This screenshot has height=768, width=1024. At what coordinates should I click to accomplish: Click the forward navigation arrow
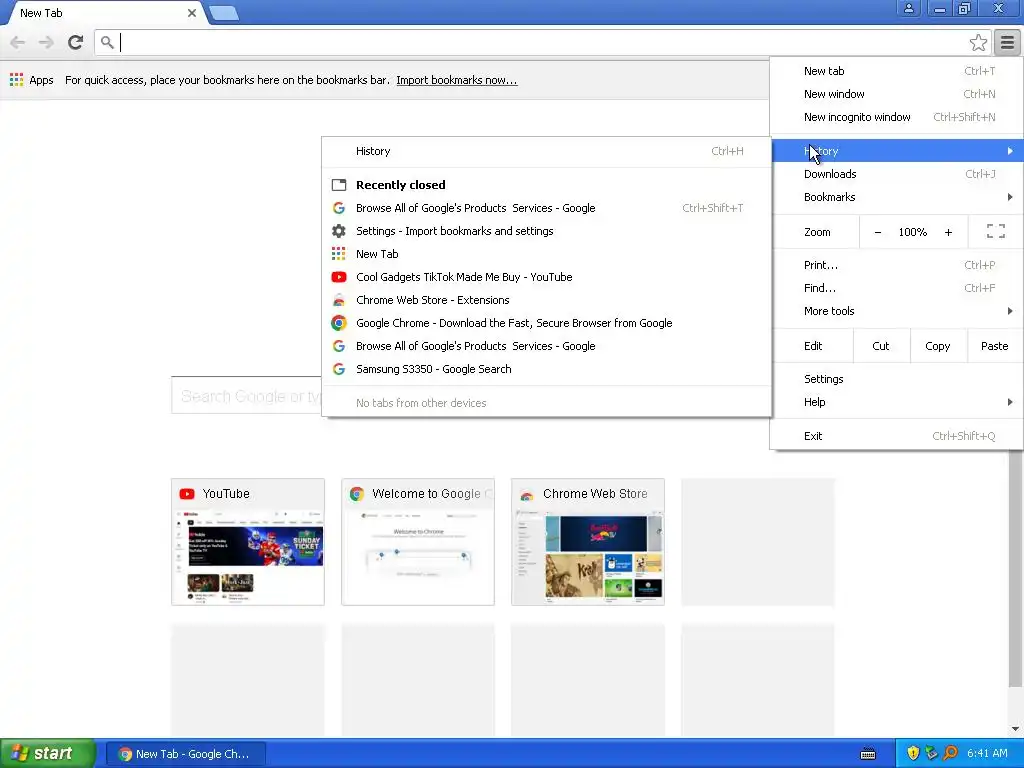(46, 42)
